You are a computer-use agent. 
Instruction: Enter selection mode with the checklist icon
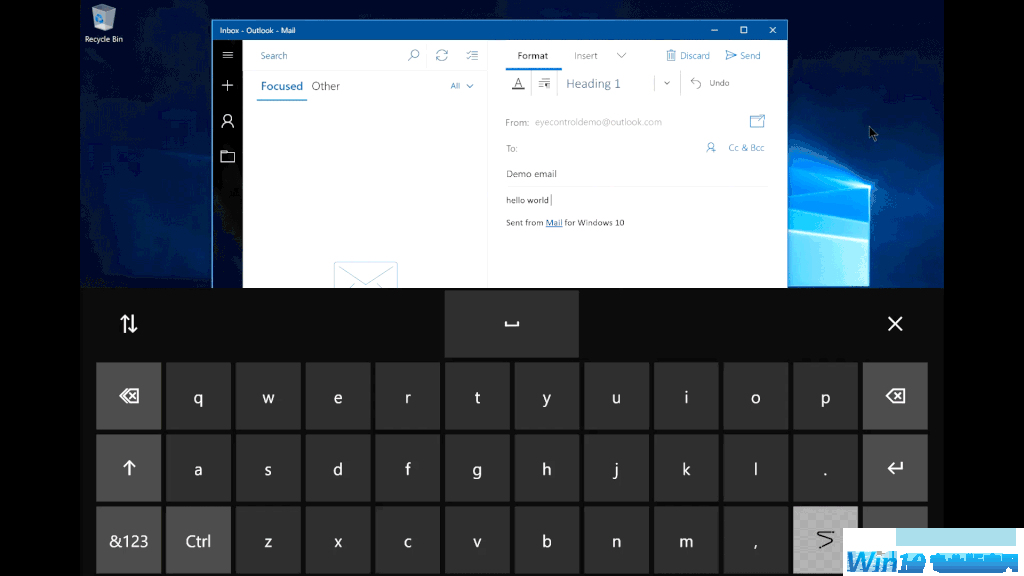[x=472, y=56]
